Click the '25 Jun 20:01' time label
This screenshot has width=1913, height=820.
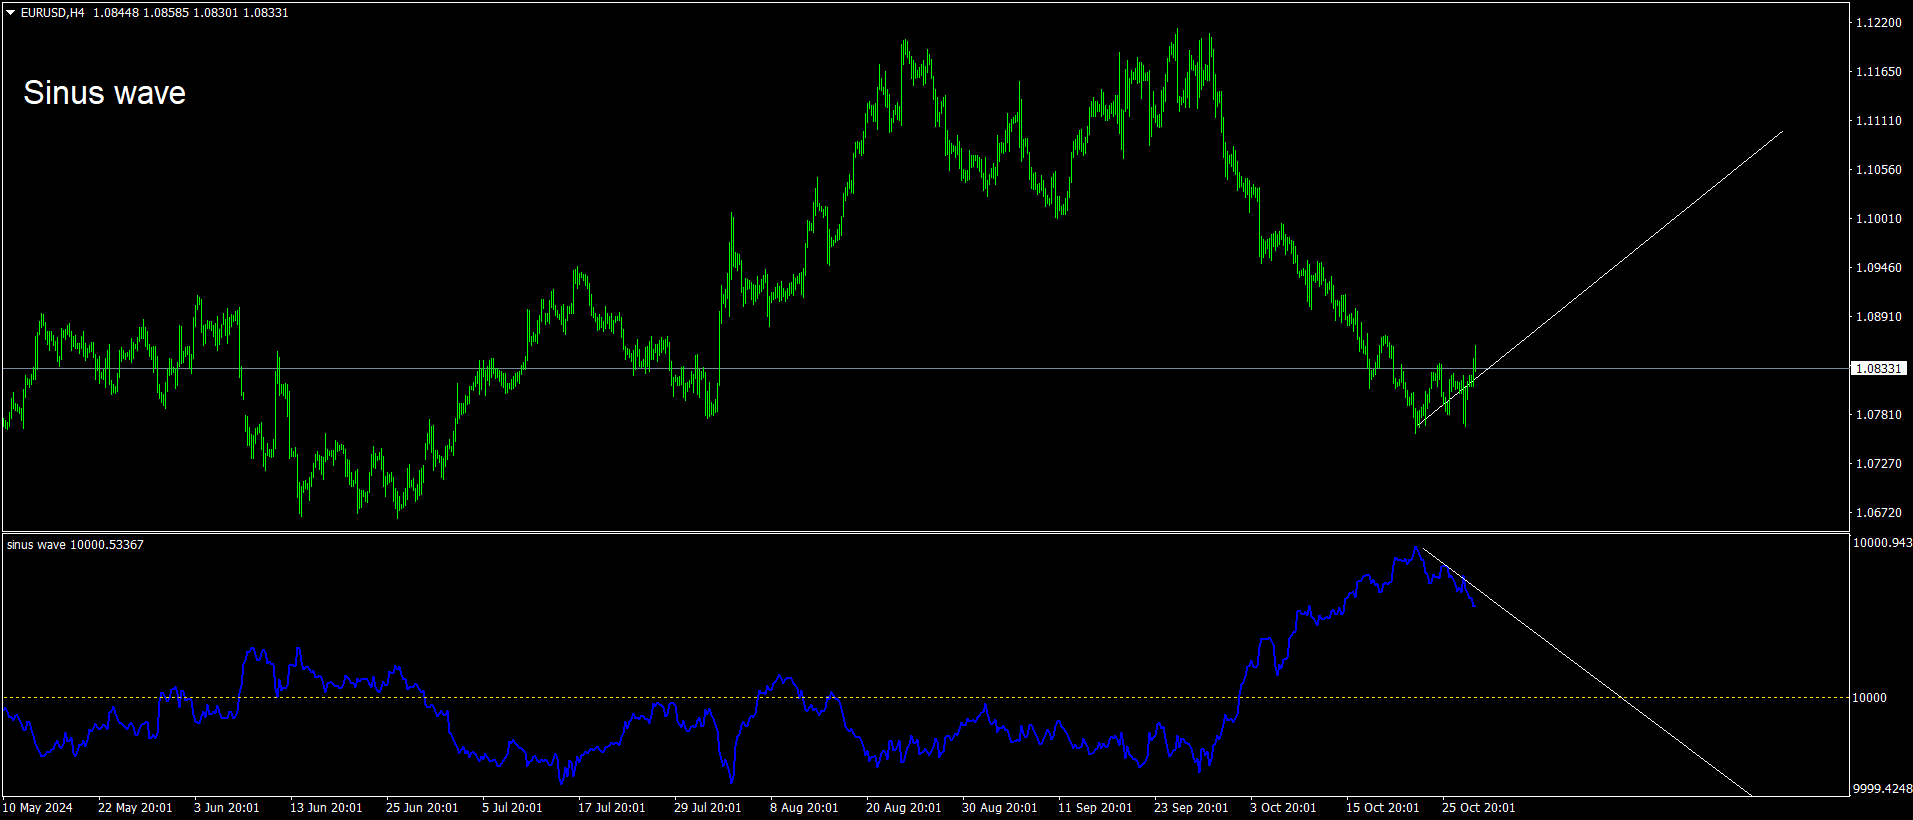(423, 808)
